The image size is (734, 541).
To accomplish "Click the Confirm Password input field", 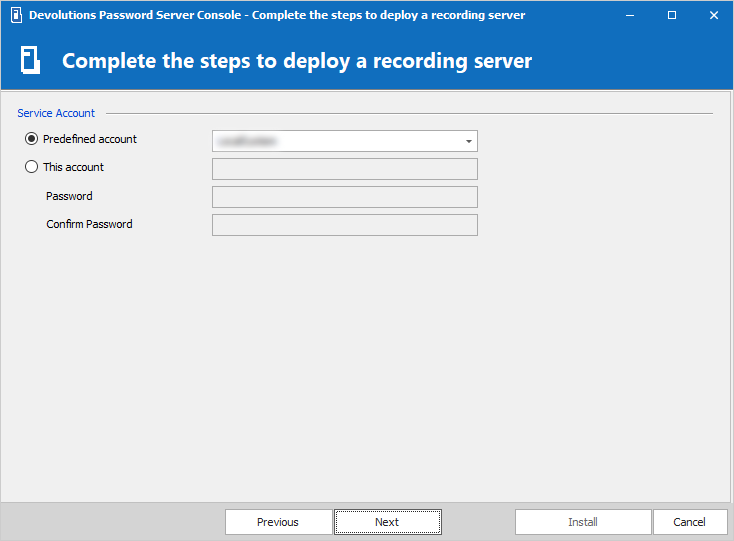I will (344, 225).
